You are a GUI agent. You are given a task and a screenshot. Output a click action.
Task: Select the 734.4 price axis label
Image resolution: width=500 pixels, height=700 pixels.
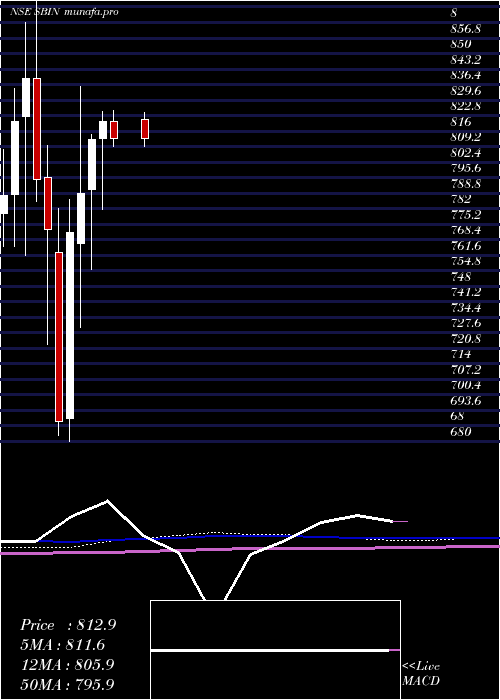(x=465, y=308)
